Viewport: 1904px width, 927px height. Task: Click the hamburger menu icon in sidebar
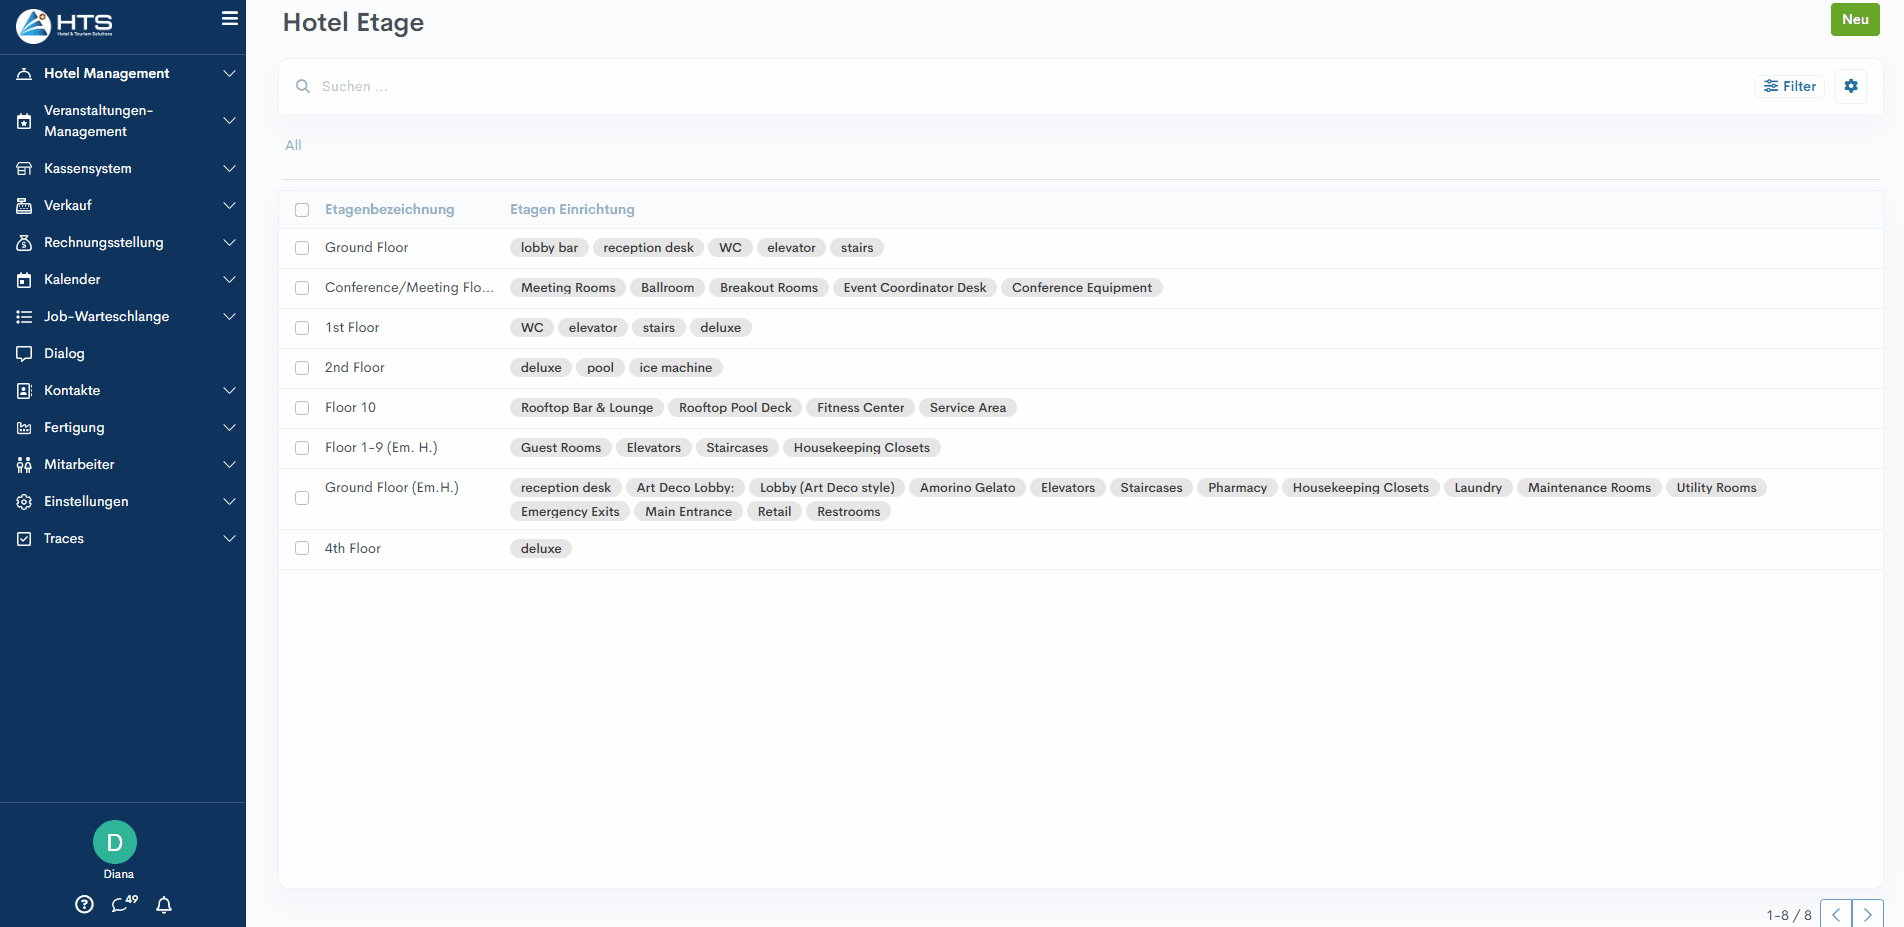tap(229, 18)
